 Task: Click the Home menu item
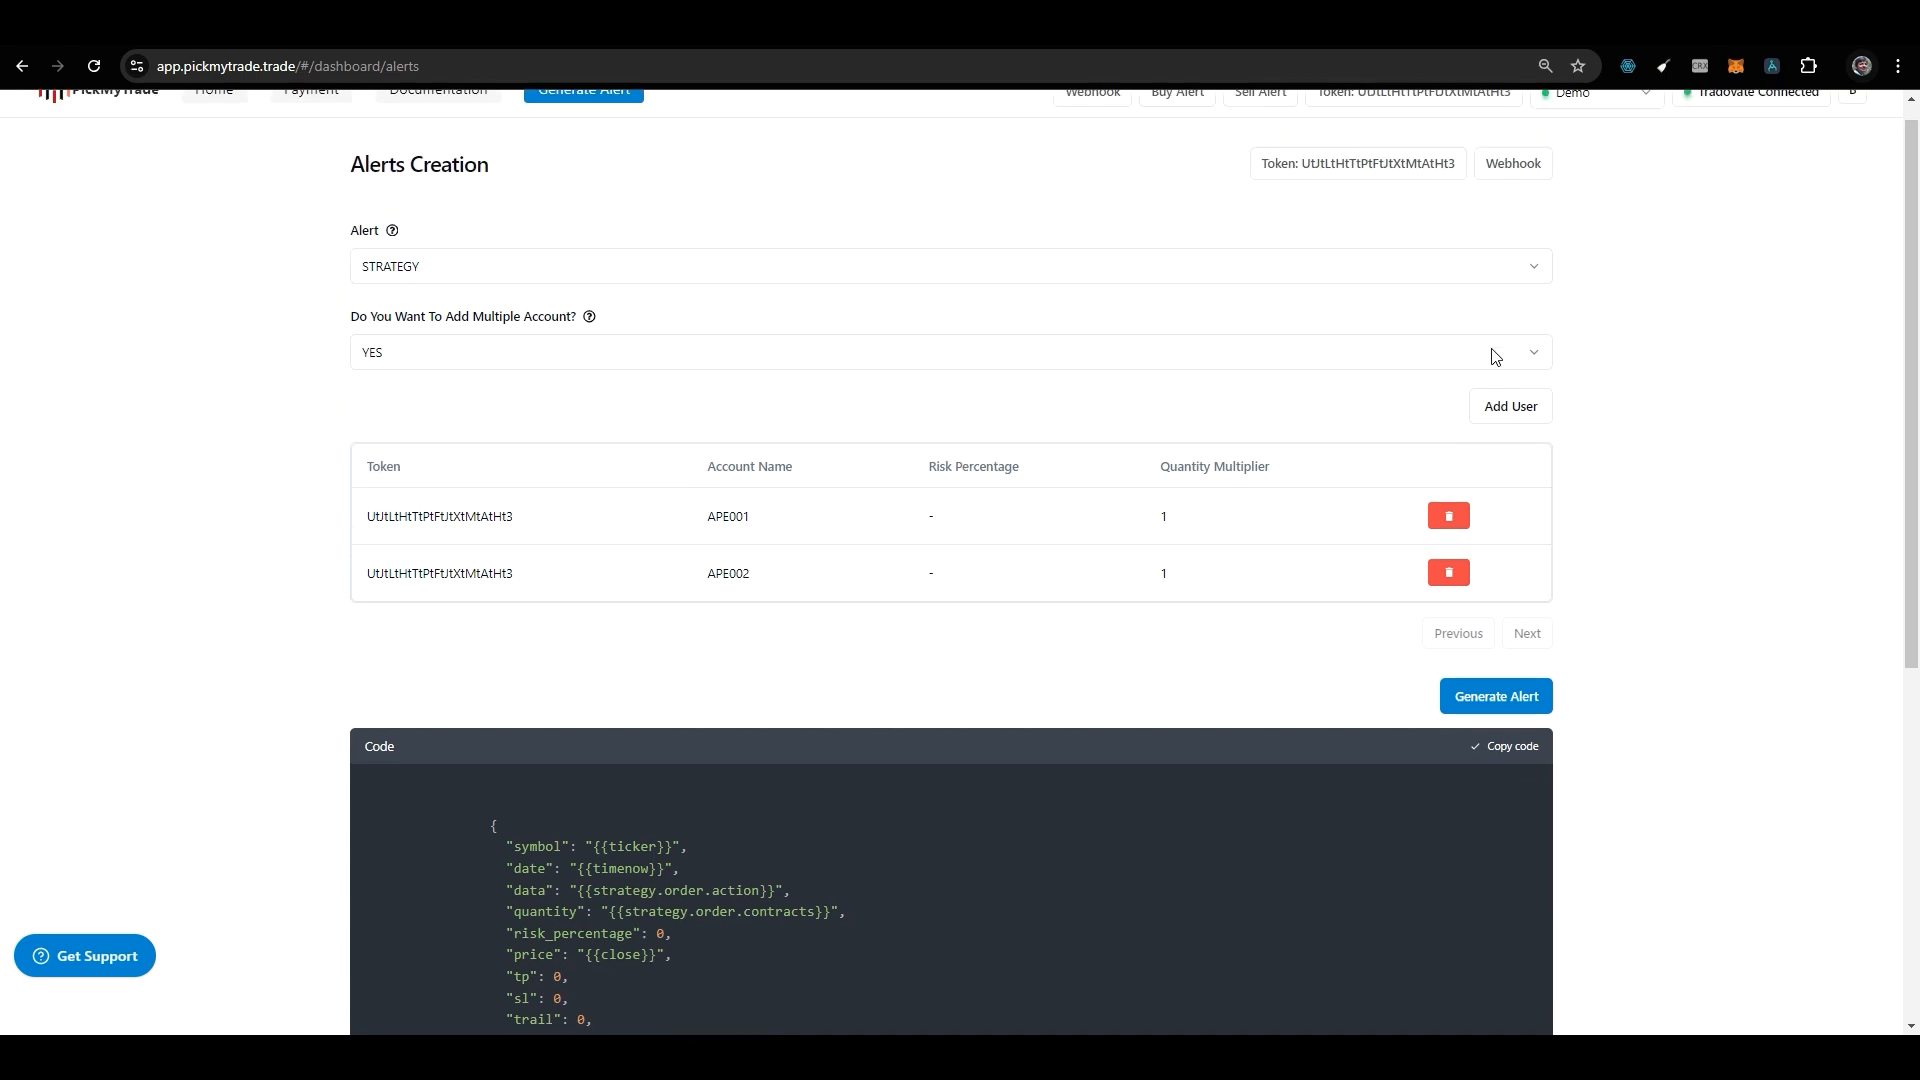(x=215, y=88)
